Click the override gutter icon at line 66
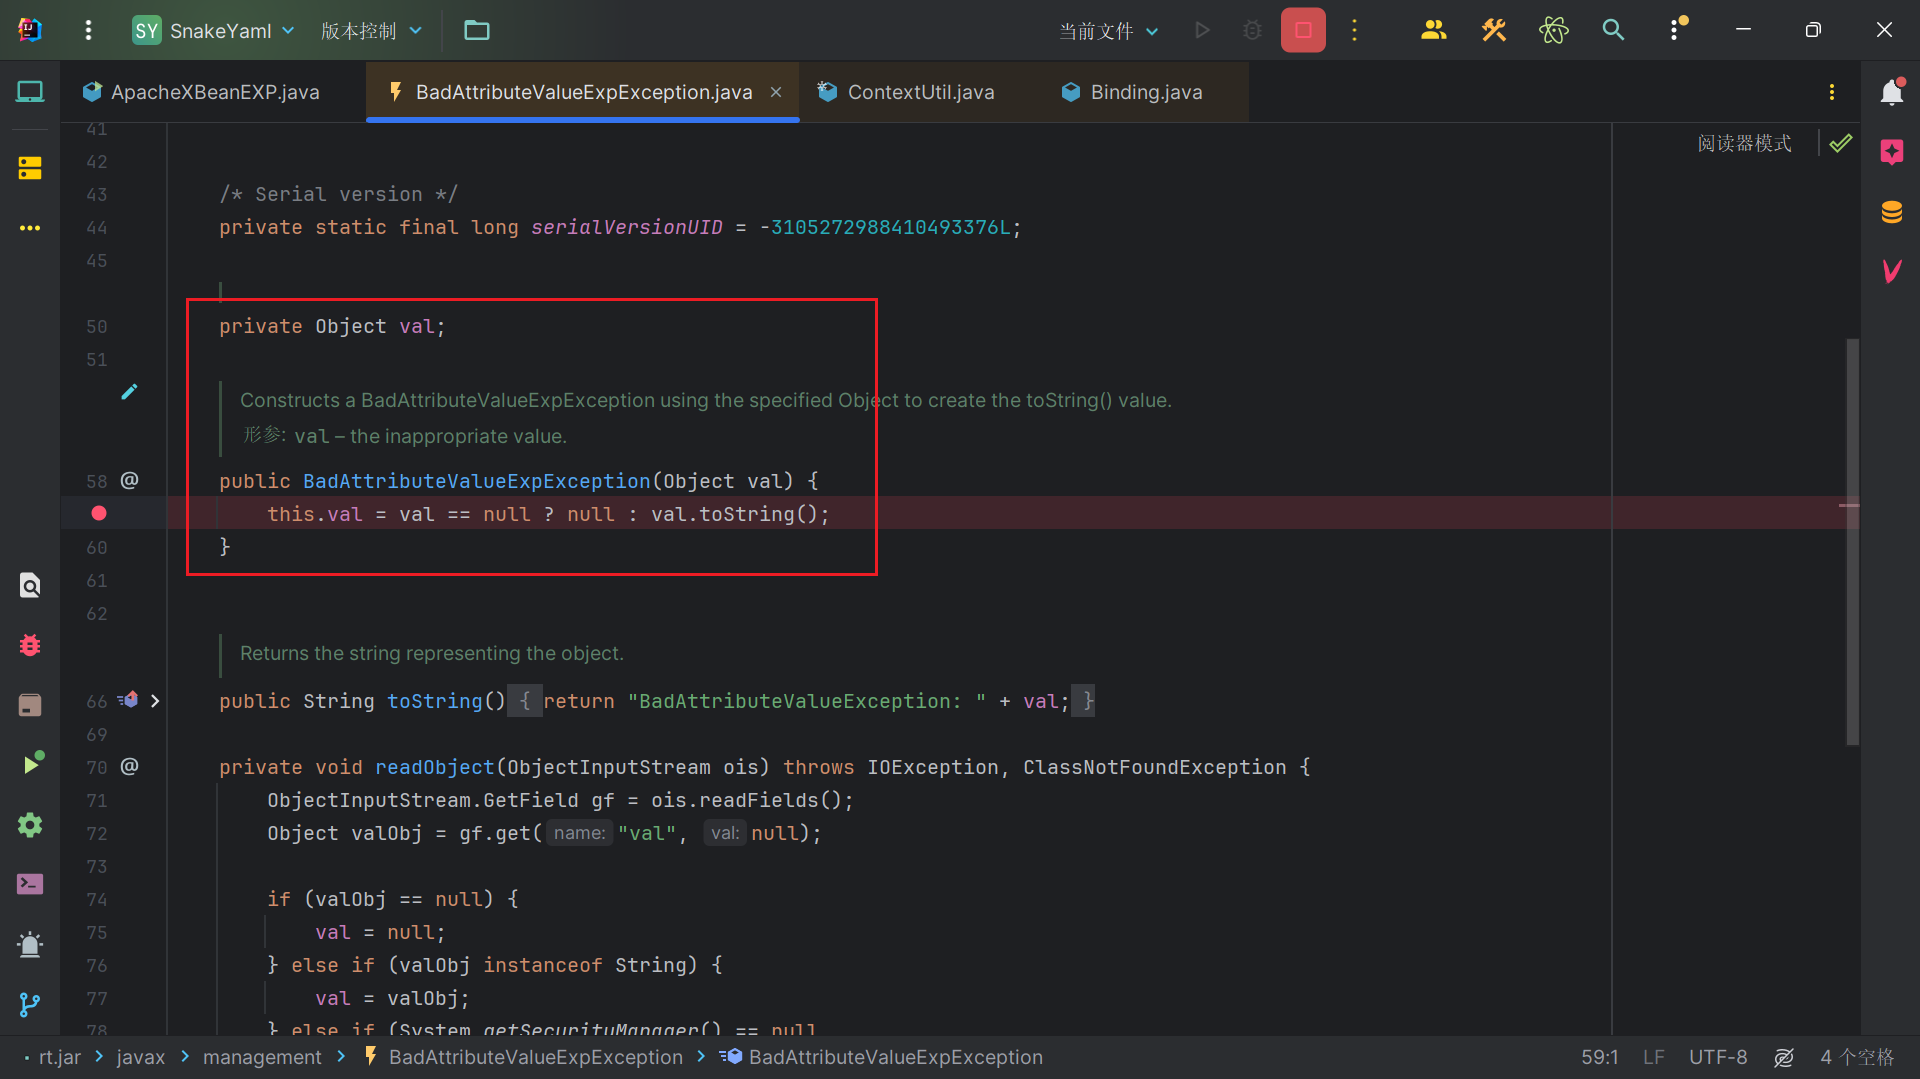1920x1079 pixels. coord(128,701)
